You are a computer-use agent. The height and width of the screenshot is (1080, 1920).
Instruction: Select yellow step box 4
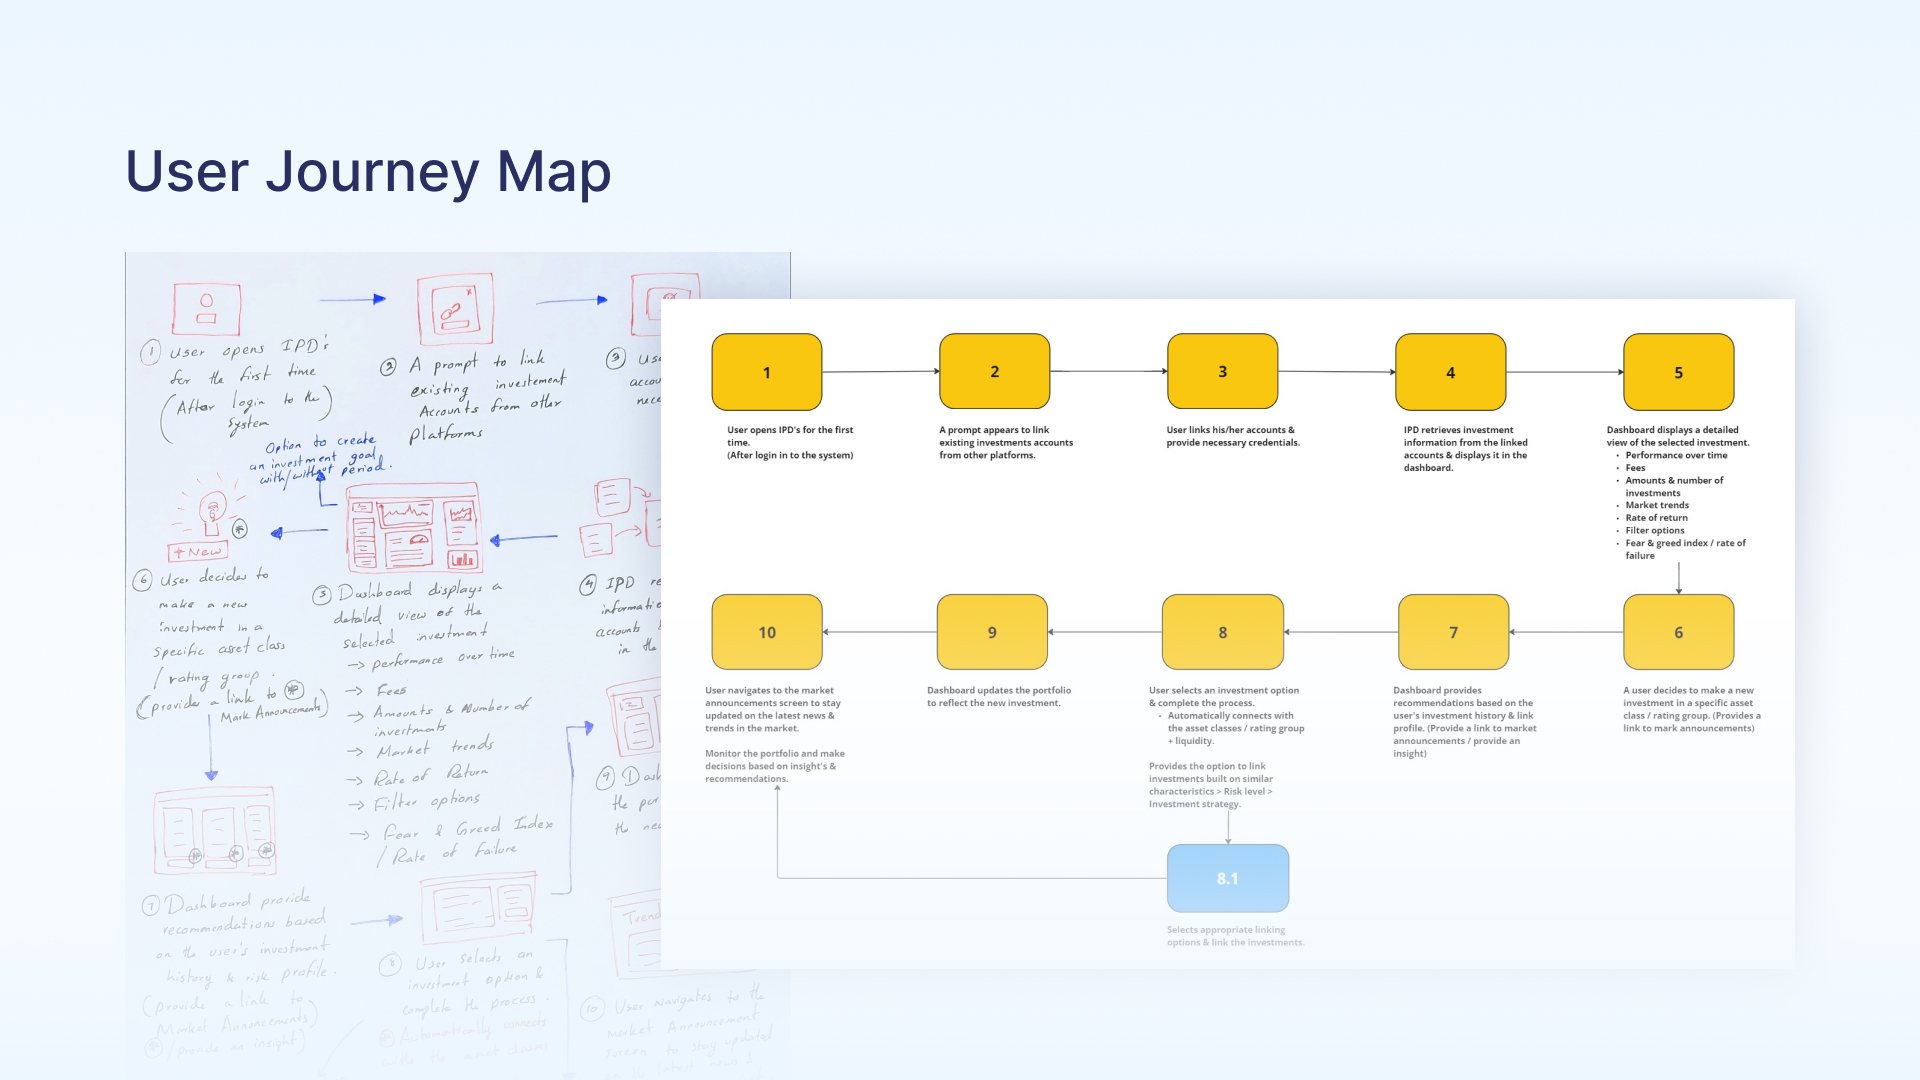pos(1450,372)
